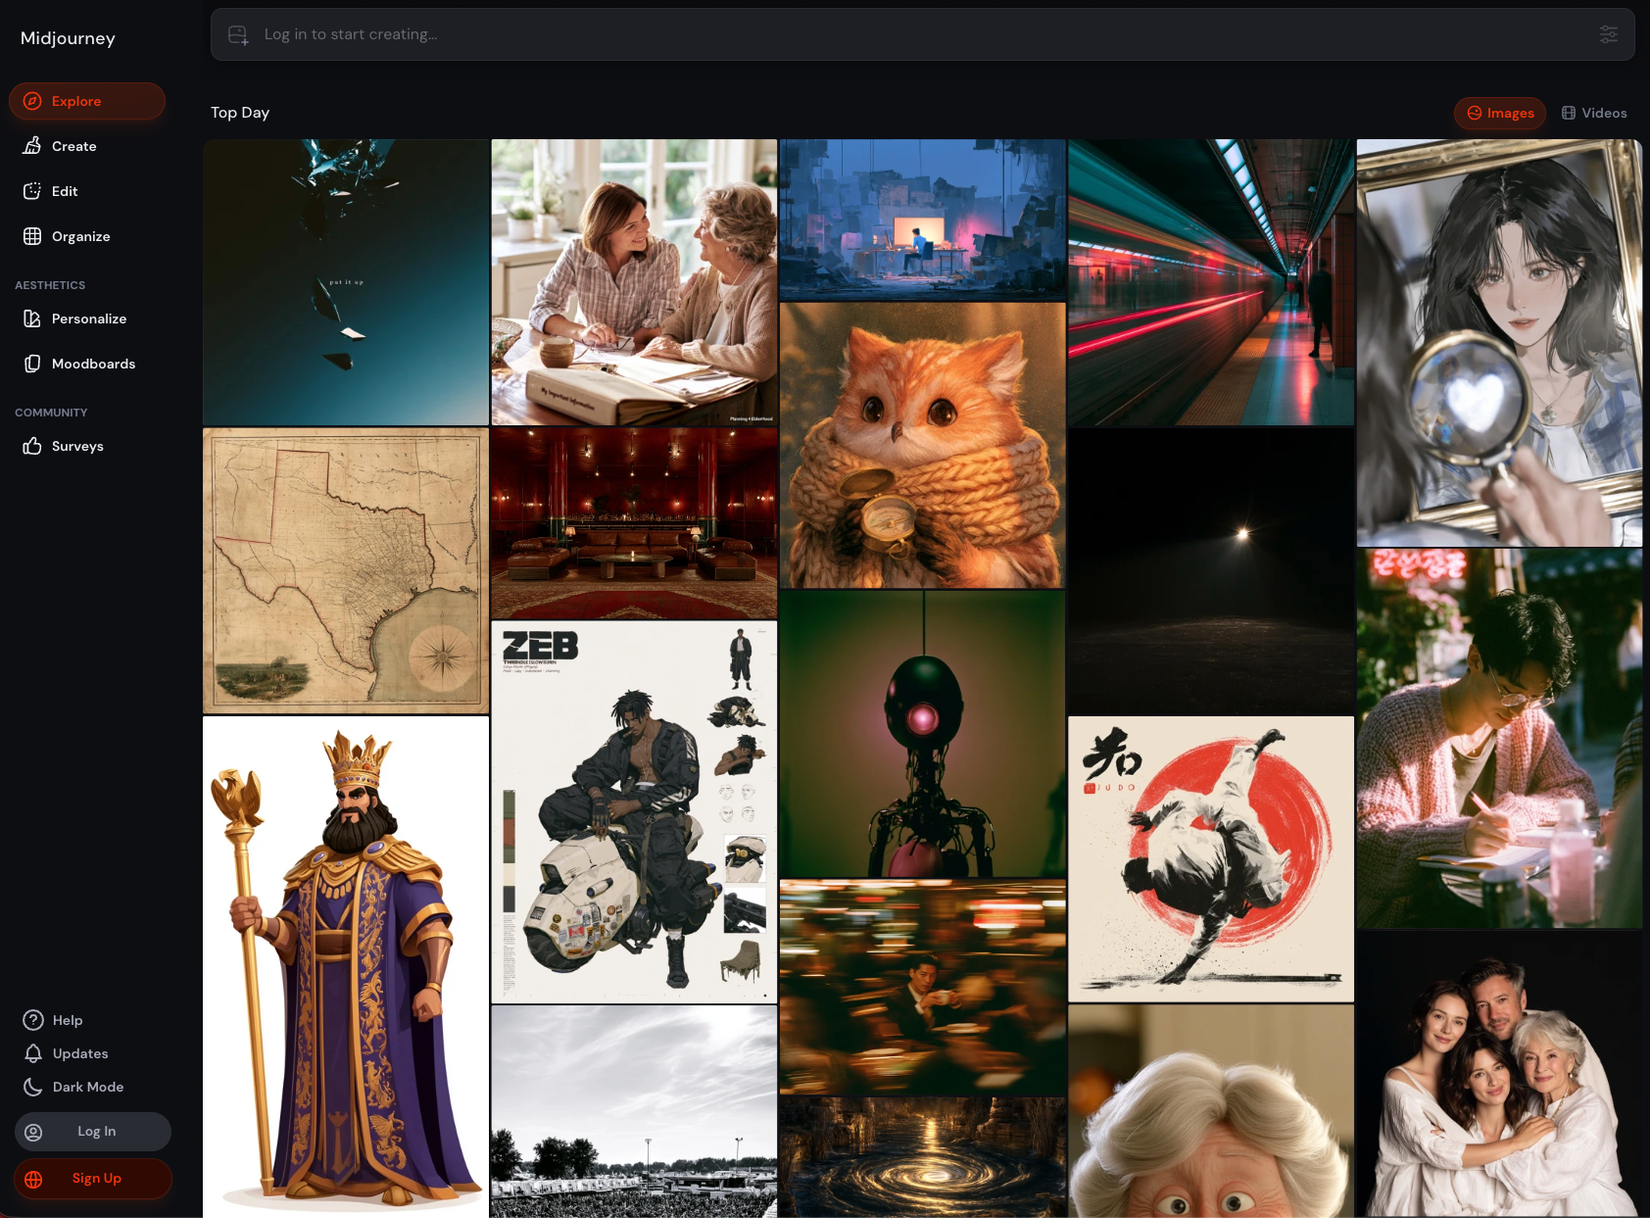Click the Updates bell icon
This screenshot has width=1650, height=1218.
33,1053
